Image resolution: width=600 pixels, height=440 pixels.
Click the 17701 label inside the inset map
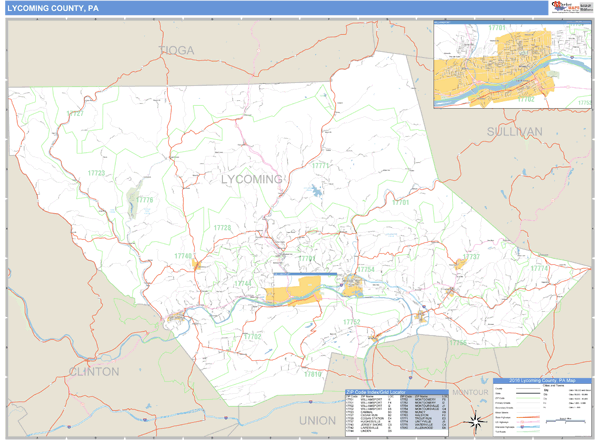tap(497, 28)
